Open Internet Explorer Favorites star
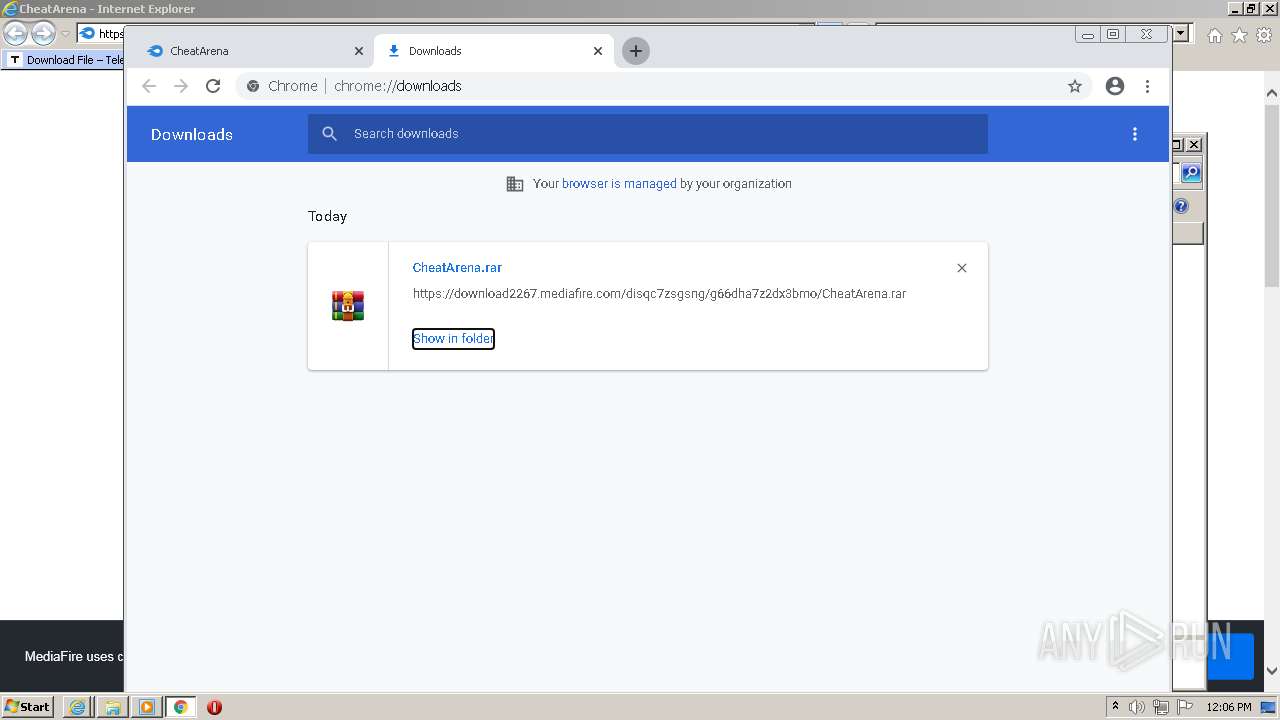Image resolution: width=1280 pixels, height=720 pixels. click(1239, 35)
